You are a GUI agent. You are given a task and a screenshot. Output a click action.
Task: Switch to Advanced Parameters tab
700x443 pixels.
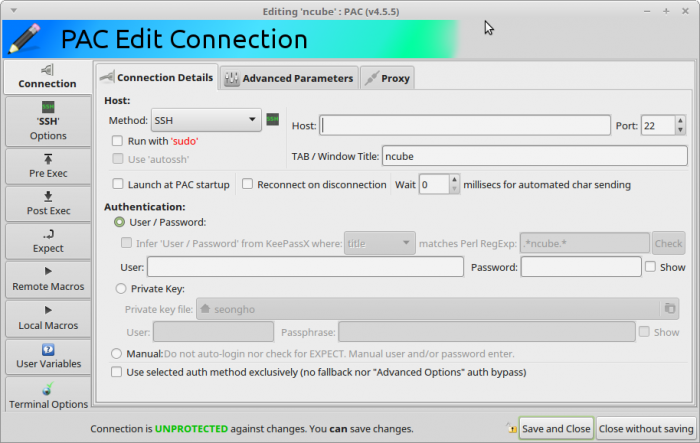coord(289,78)
